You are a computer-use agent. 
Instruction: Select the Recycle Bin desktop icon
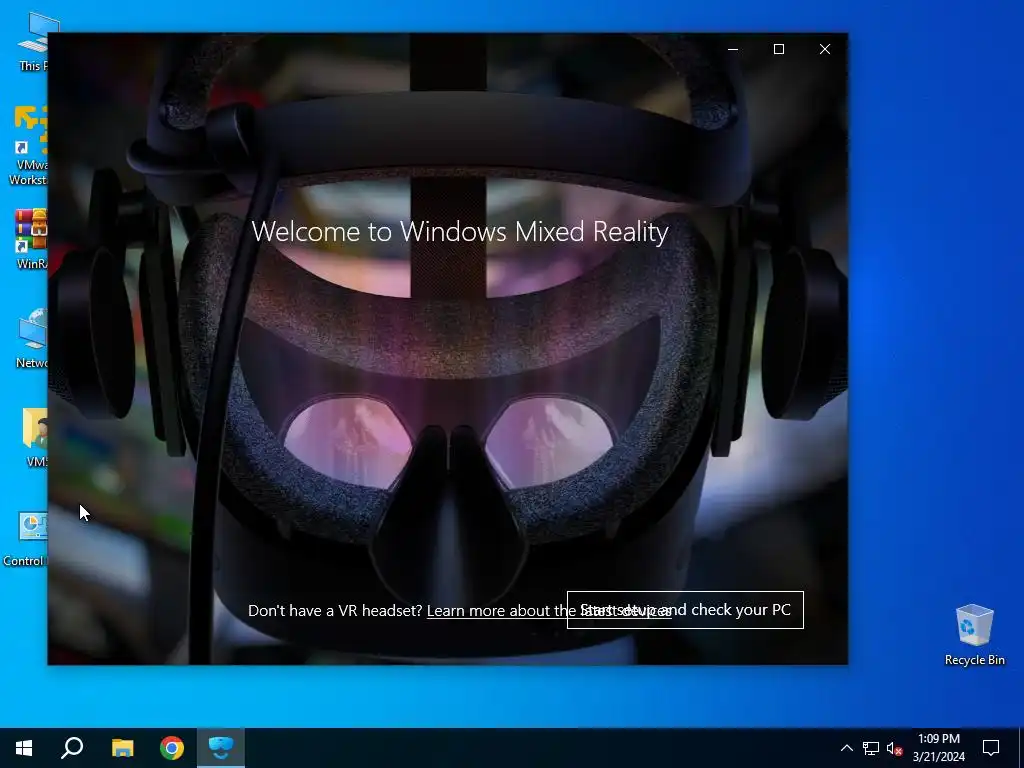(974, 635)
